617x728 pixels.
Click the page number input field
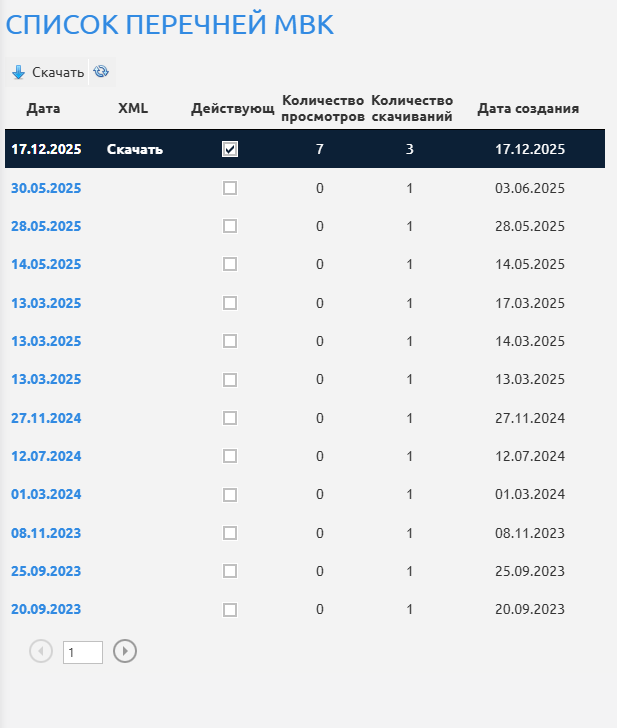83,652
